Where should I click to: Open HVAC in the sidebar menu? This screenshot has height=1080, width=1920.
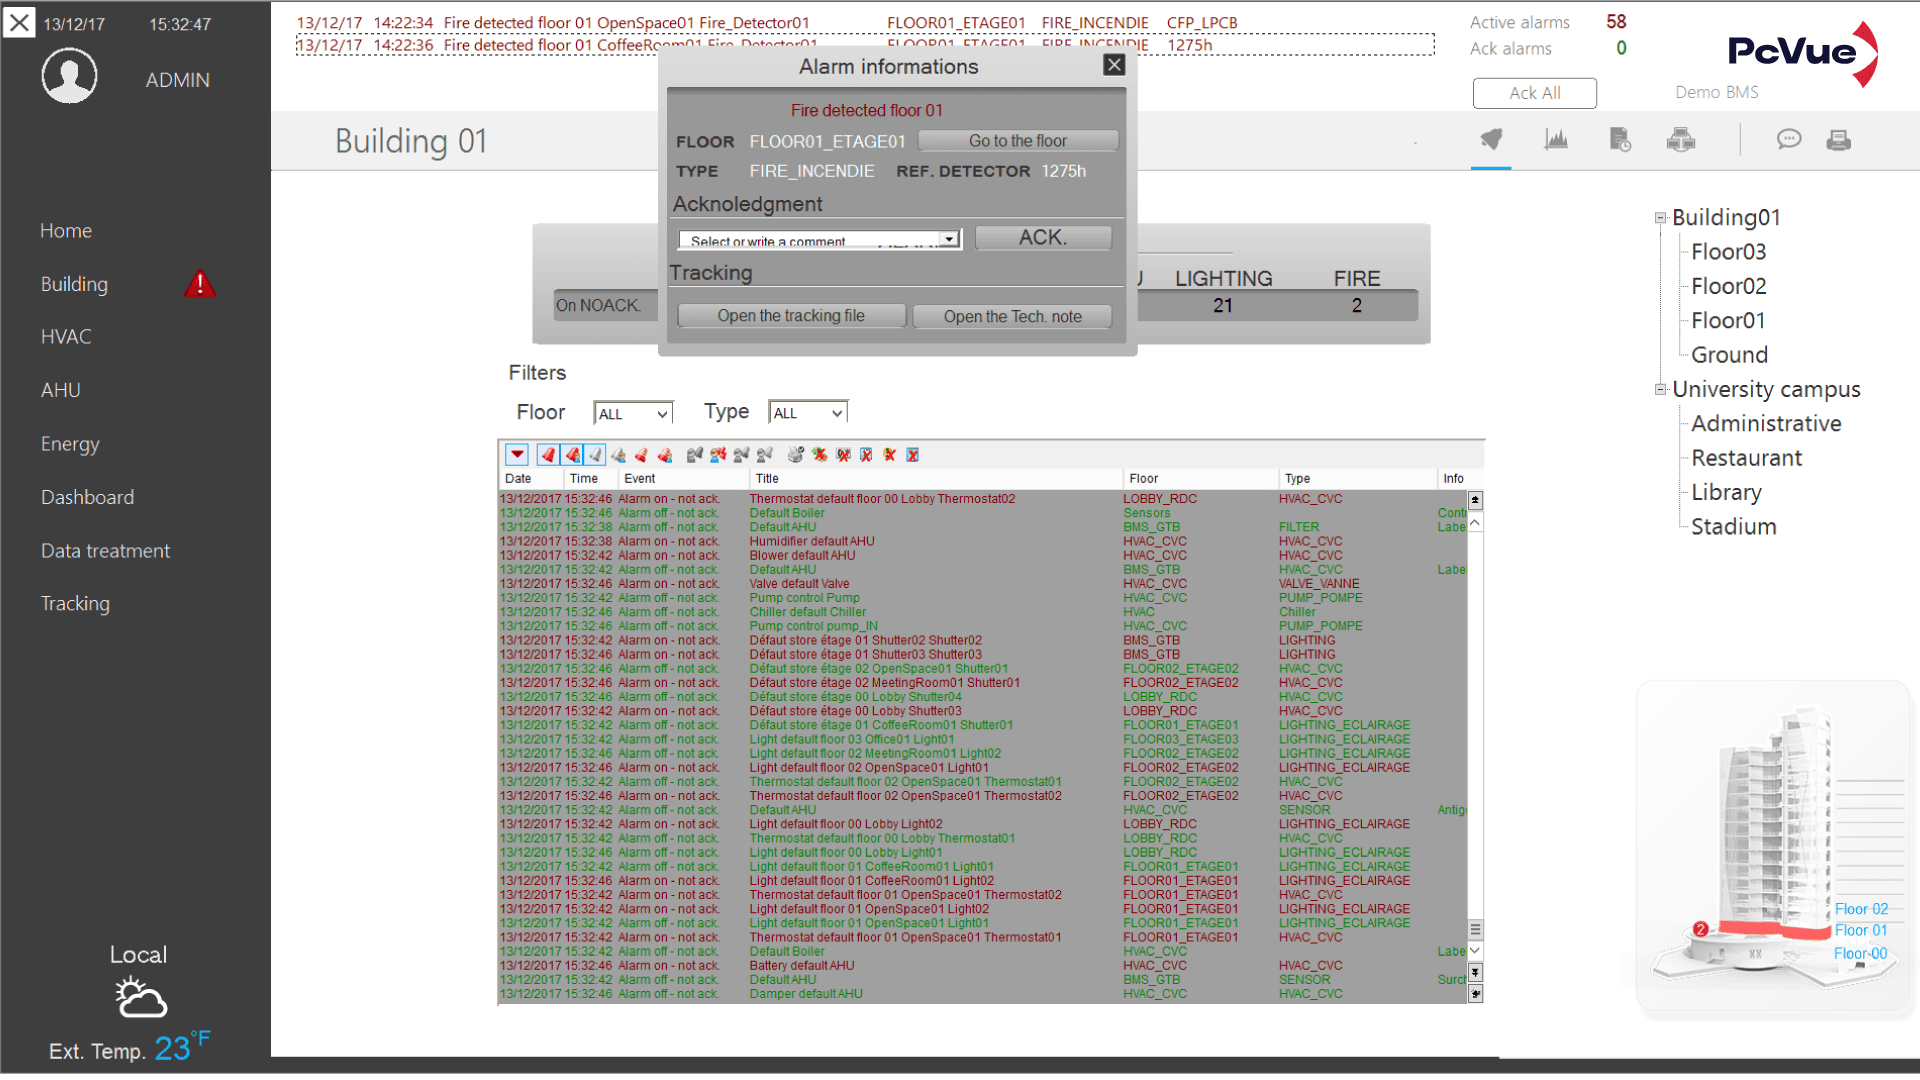[x=66, y=337]
